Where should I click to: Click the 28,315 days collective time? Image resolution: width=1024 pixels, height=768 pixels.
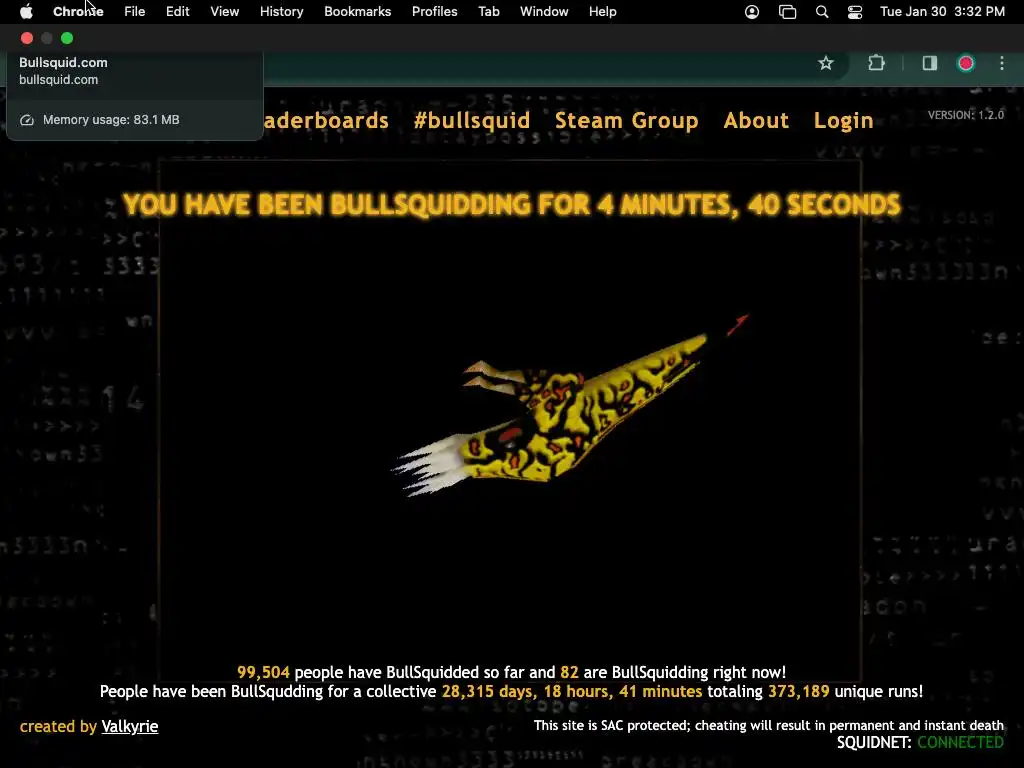pos(571,691)
